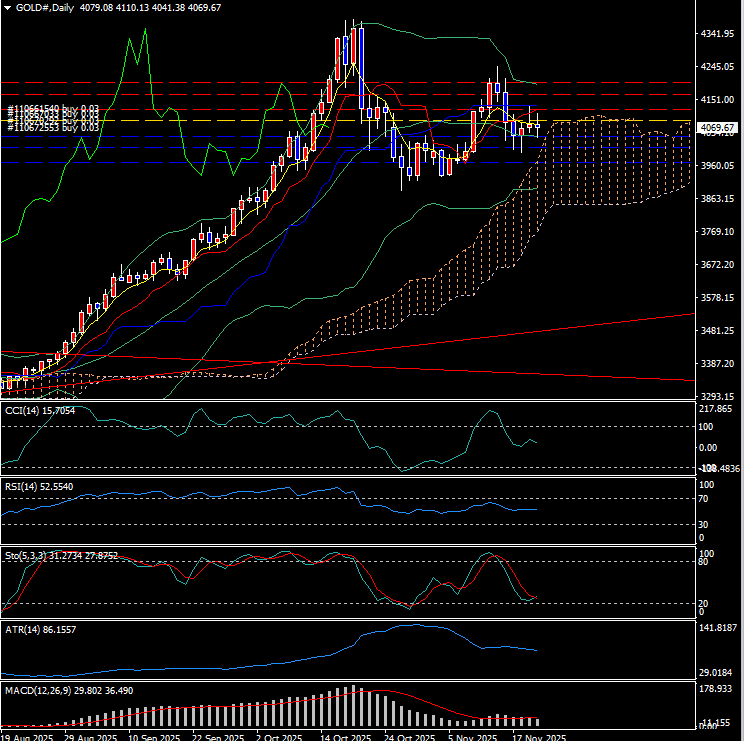Click the triangle icon before GOLD#,Daily title
Viewport: 744px width, 741px height.
(8, 7)
